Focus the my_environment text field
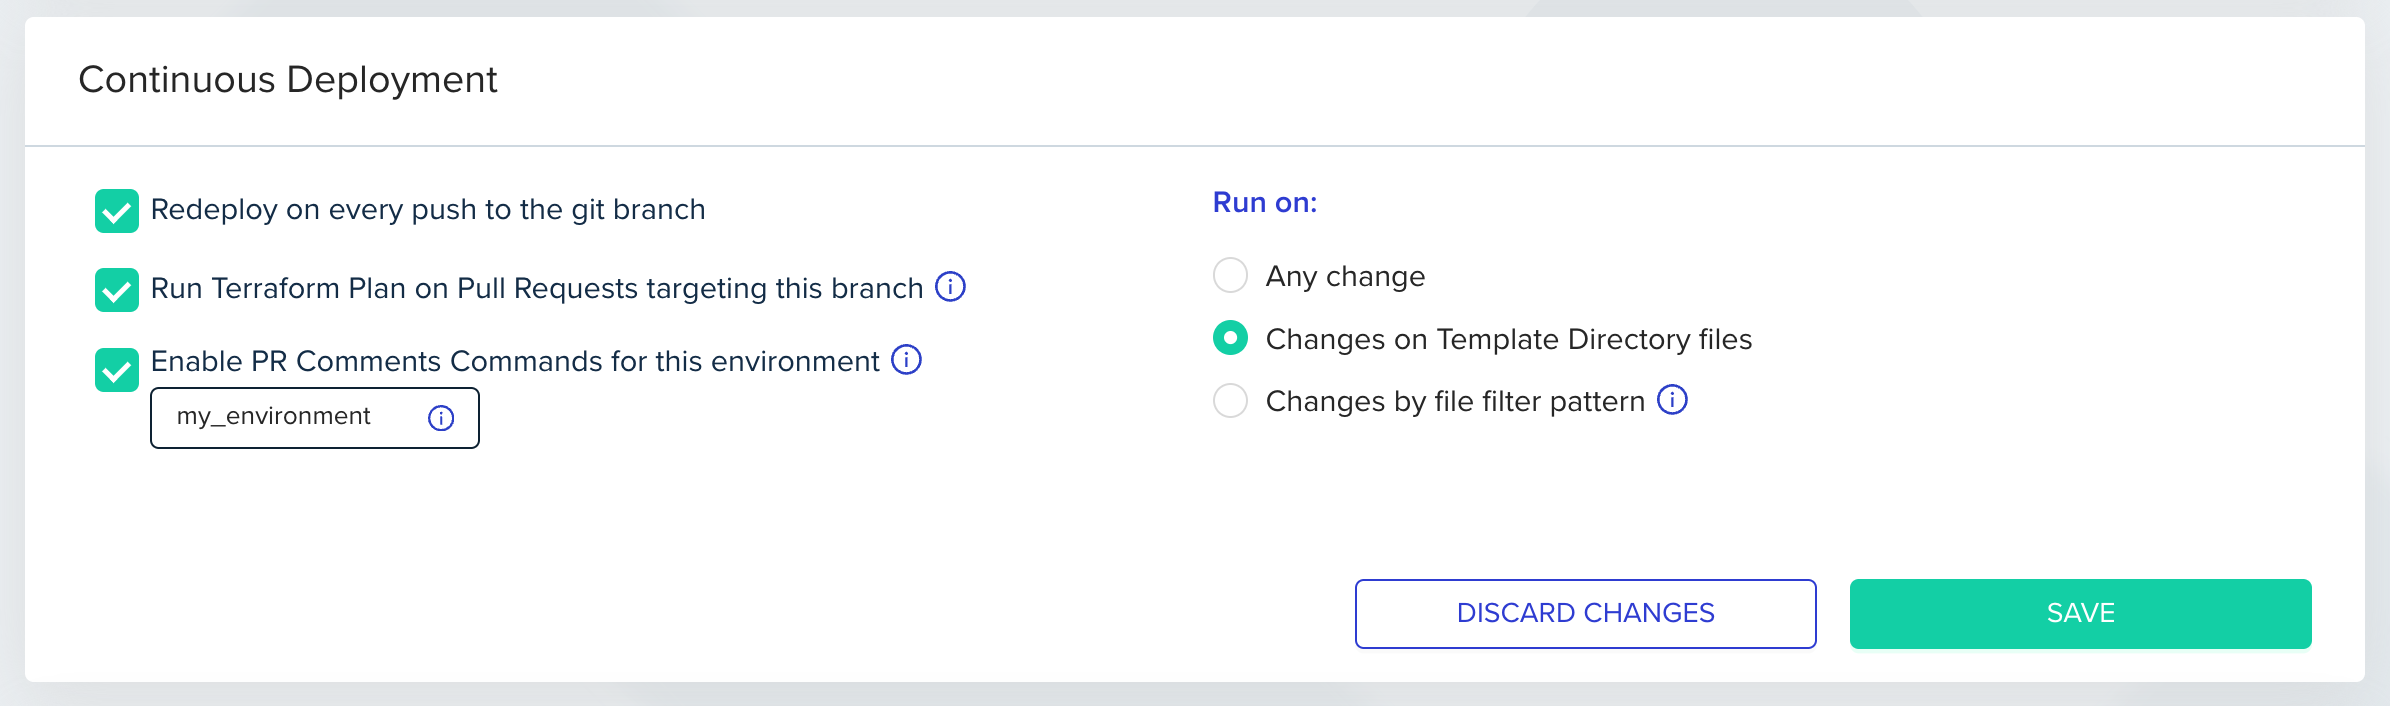2390x706 pixels. 290,417
